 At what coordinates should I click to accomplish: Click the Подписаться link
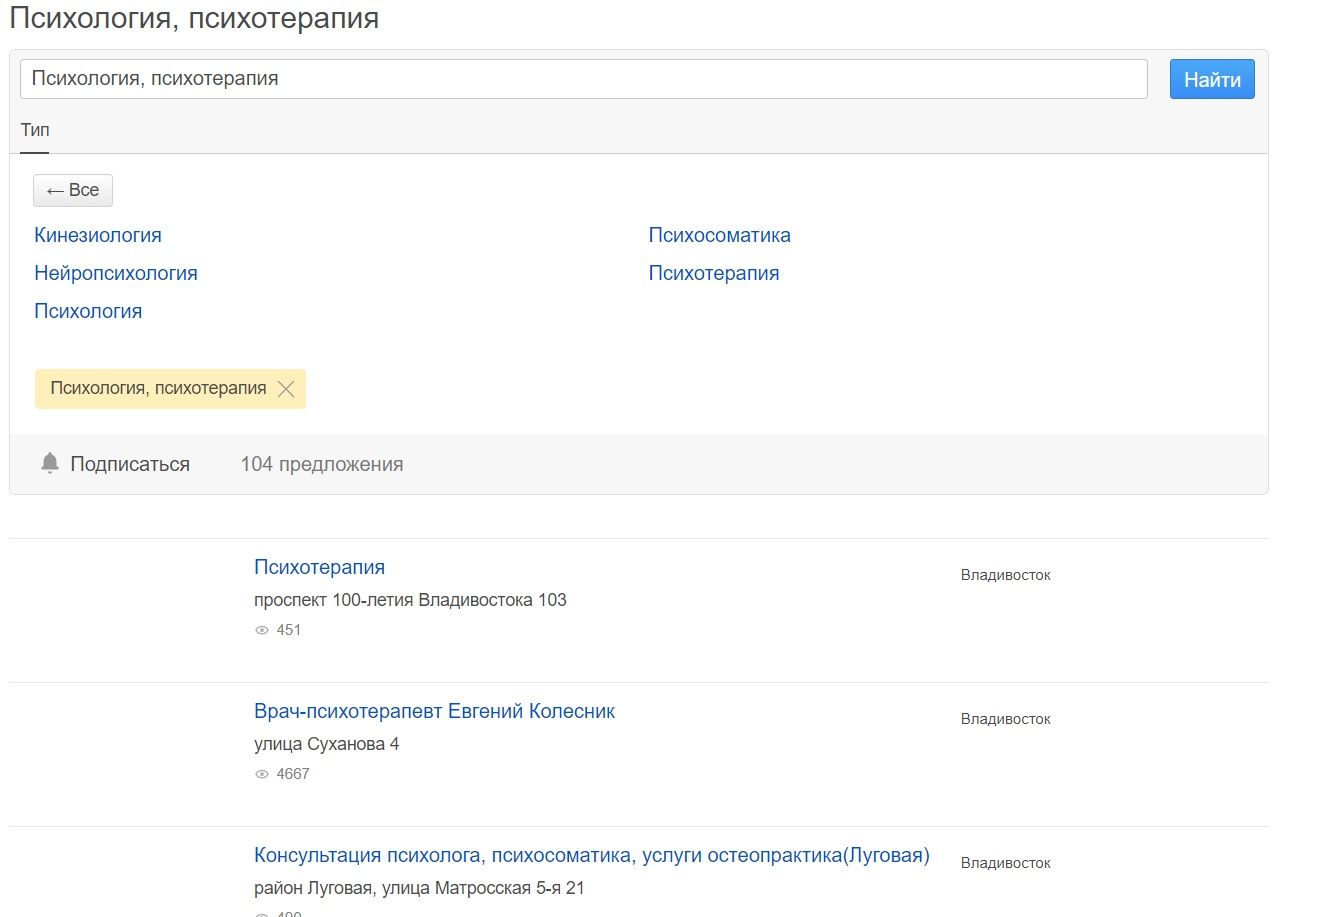130,464
